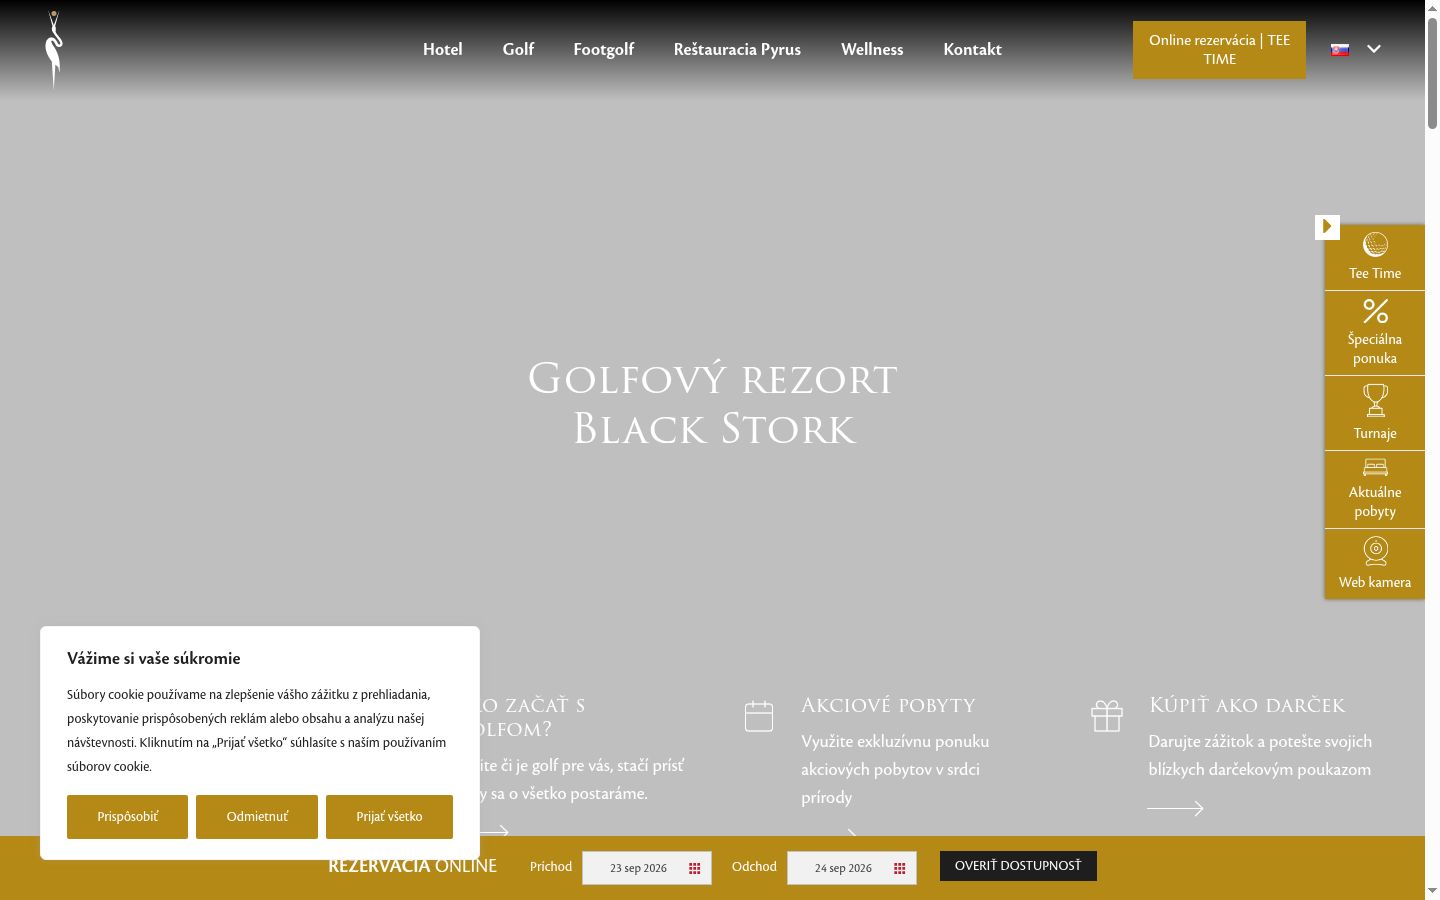Click the 'Golfový rezort Black Stork' headline
The height and width of the screenshot is (900, 1440).
(x=713, y=404)
